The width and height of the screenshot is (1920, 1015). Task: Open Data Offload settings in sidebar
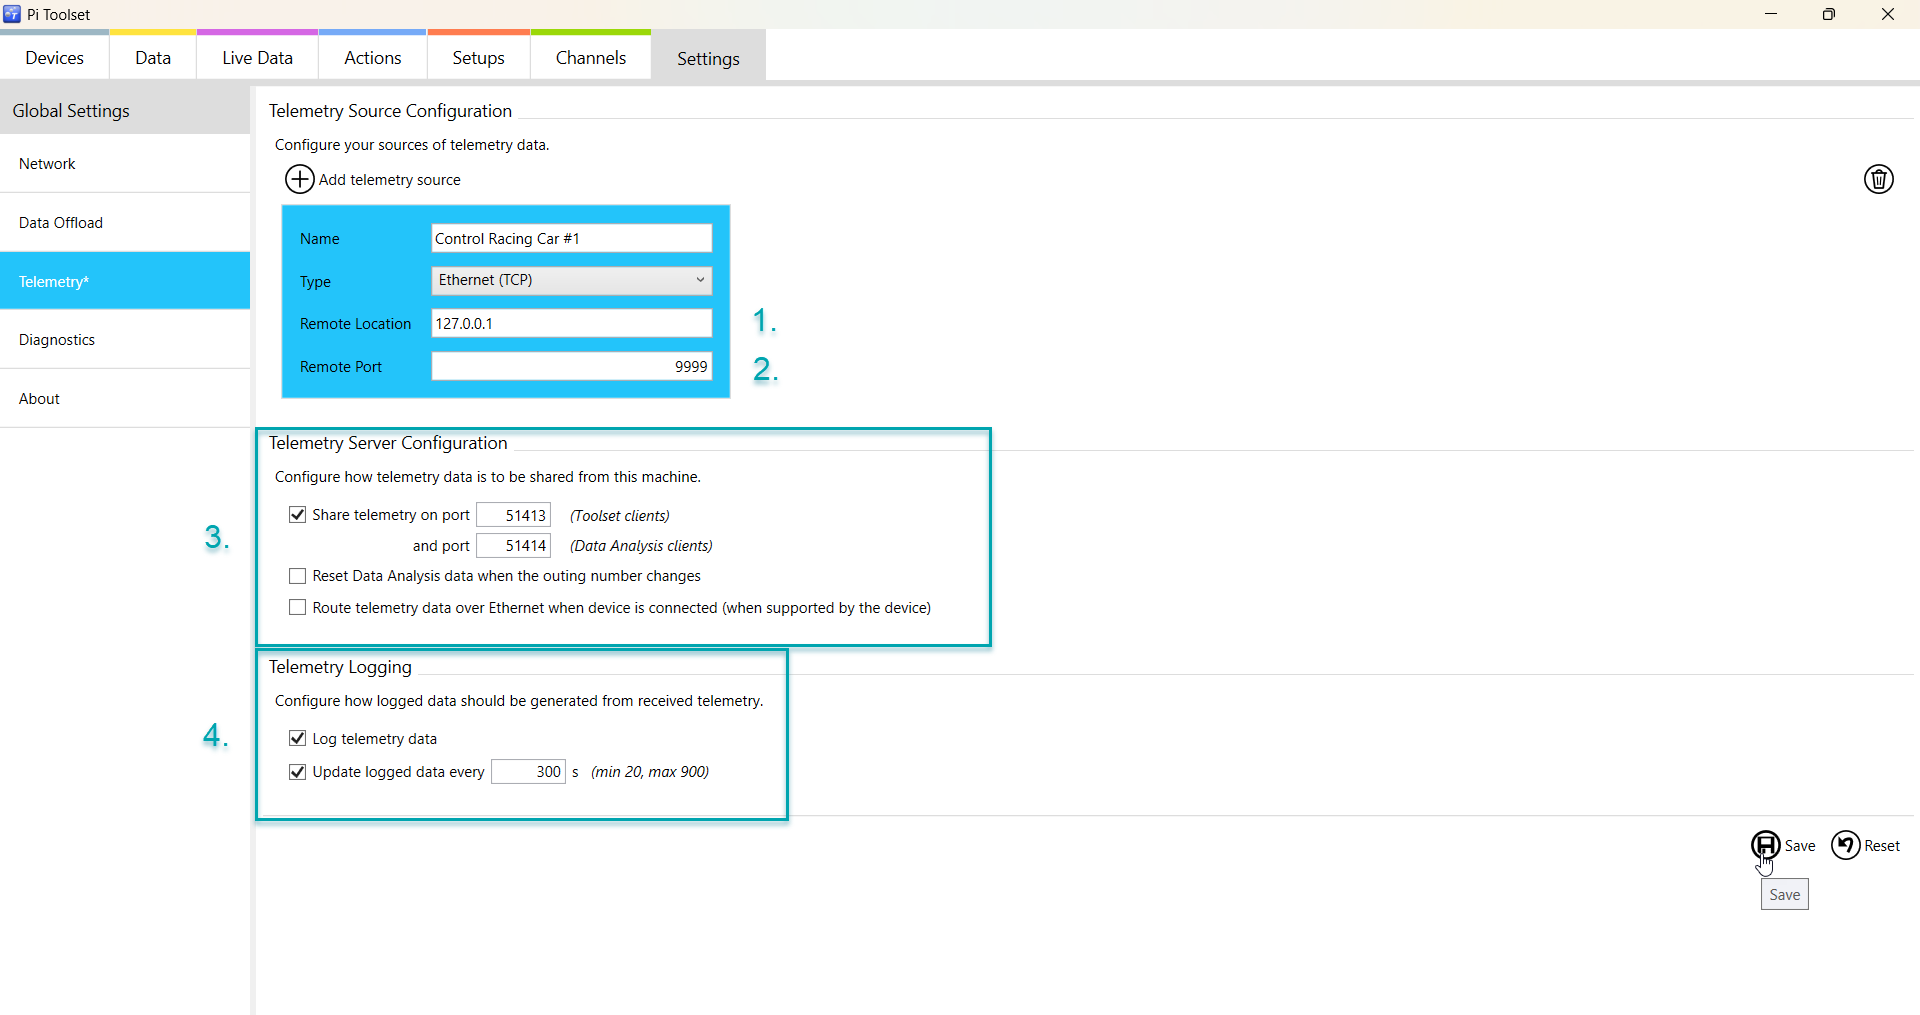[125, 222]
